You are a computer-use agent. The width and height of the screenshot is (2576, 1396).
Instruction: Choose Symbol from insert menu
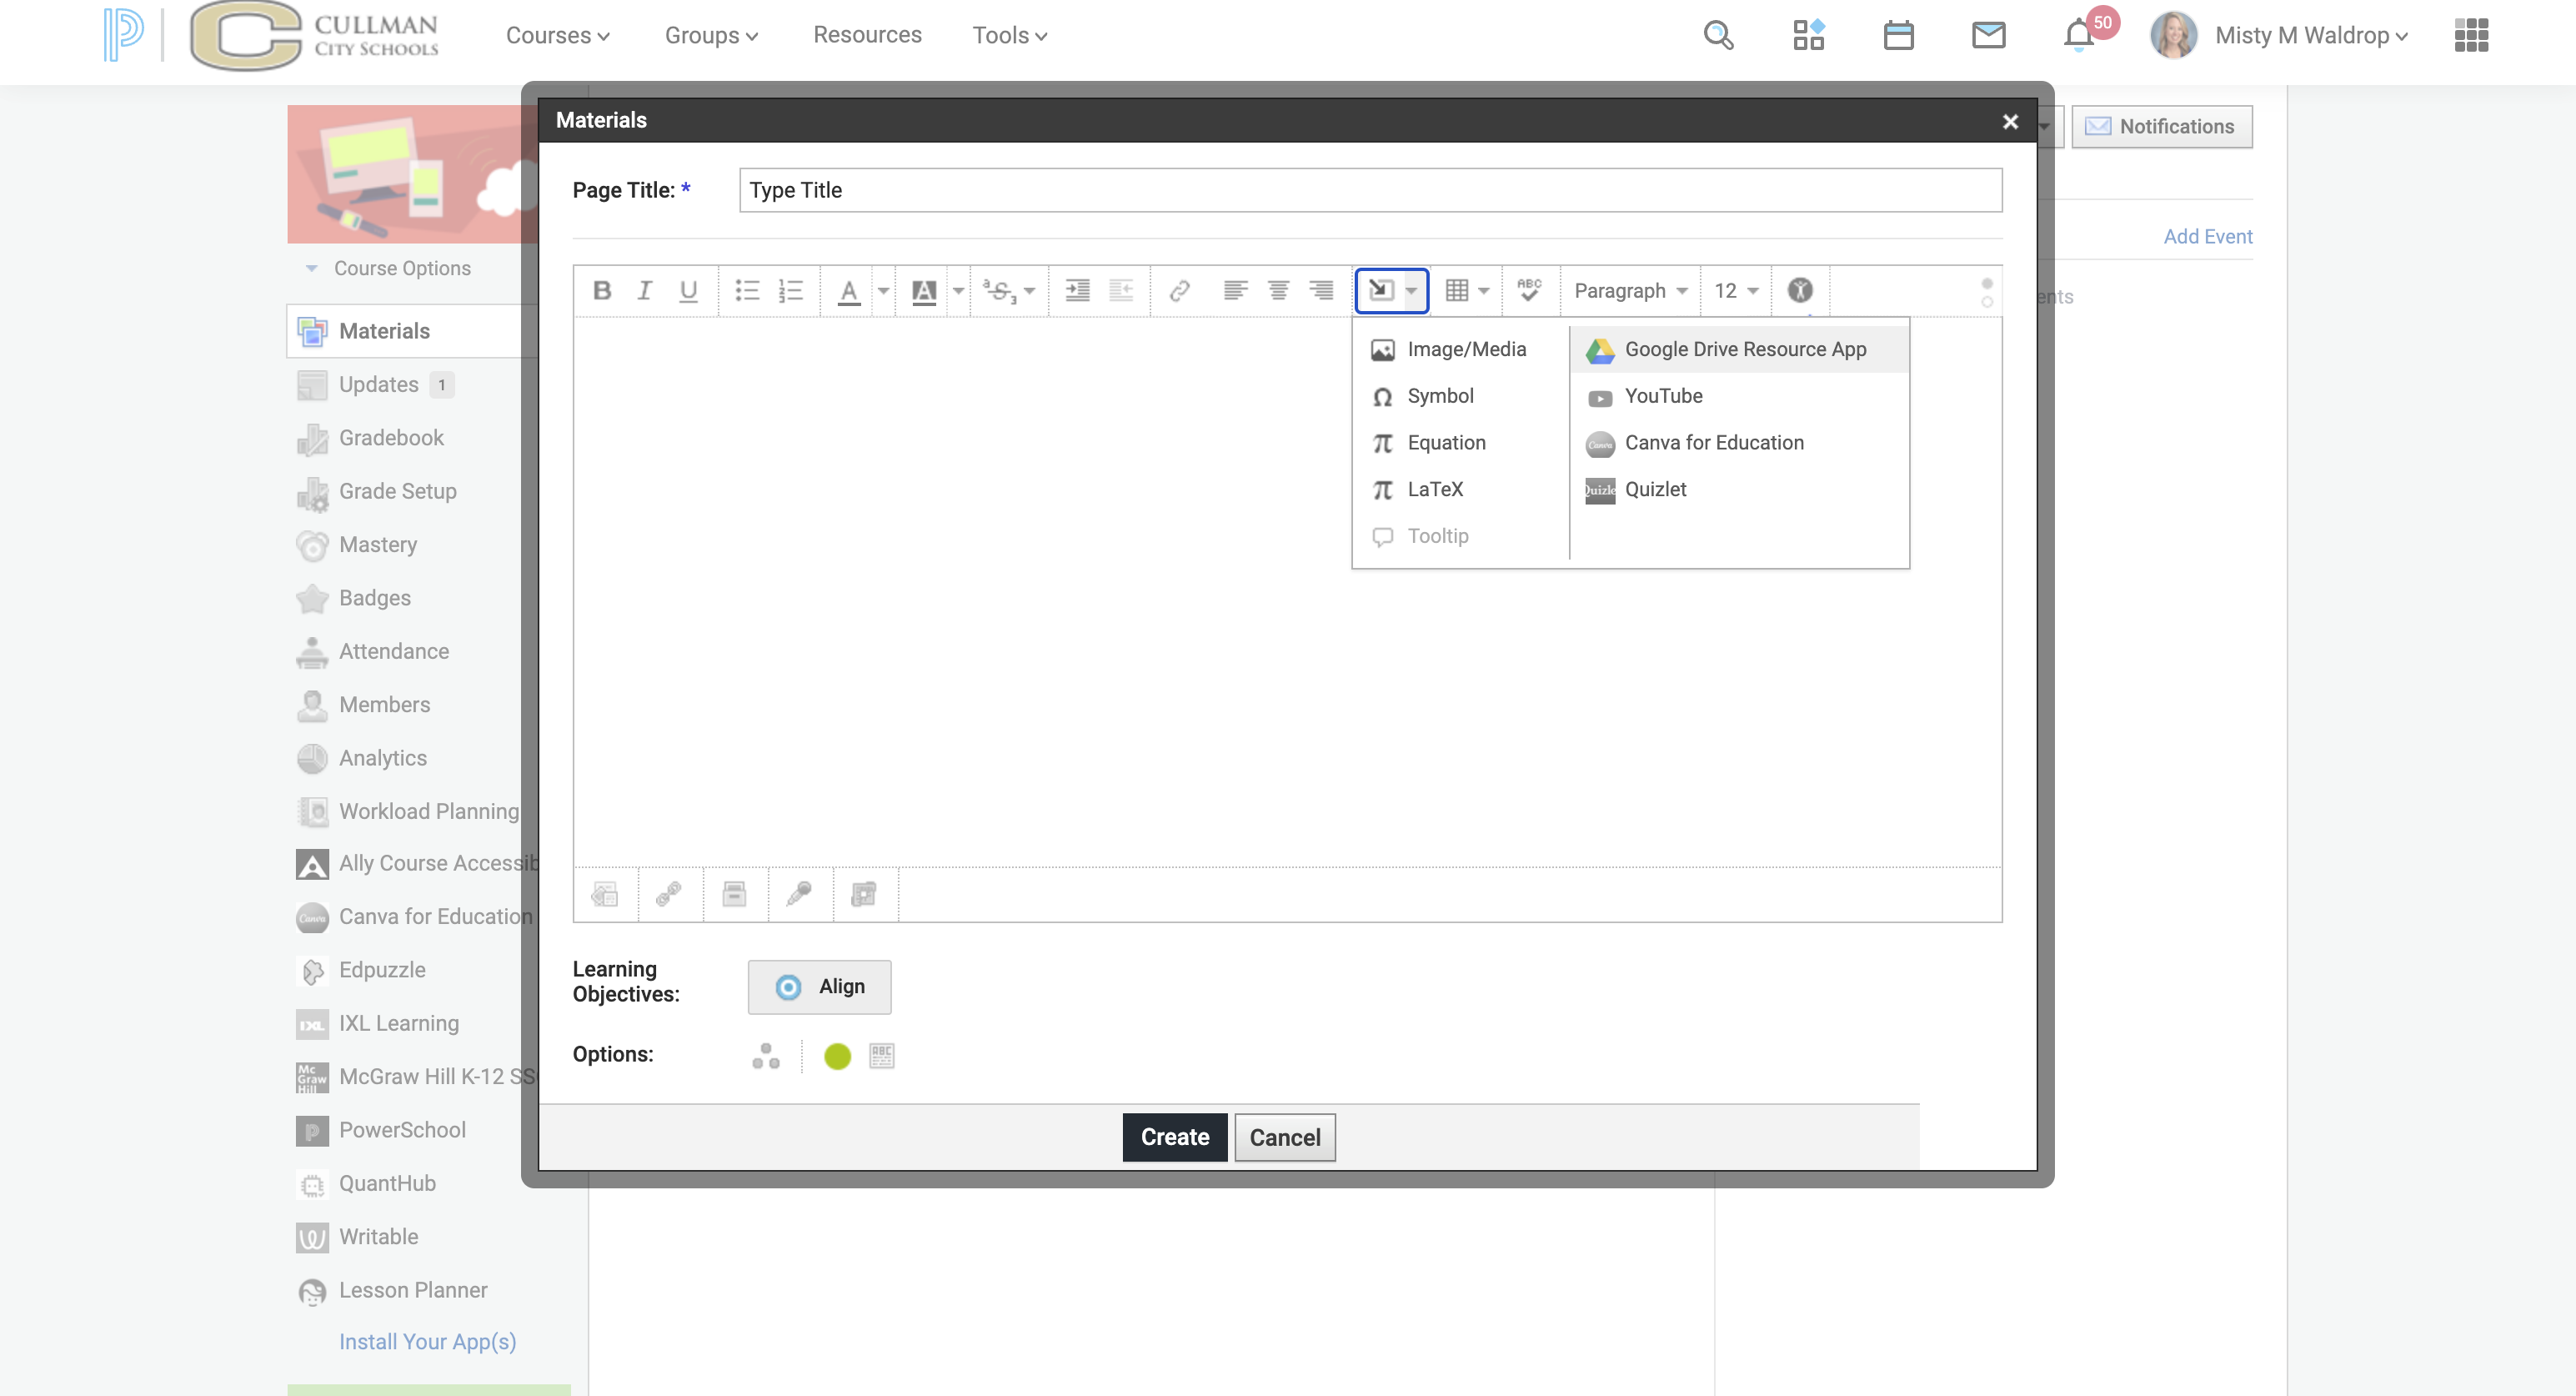point(1459,396)
